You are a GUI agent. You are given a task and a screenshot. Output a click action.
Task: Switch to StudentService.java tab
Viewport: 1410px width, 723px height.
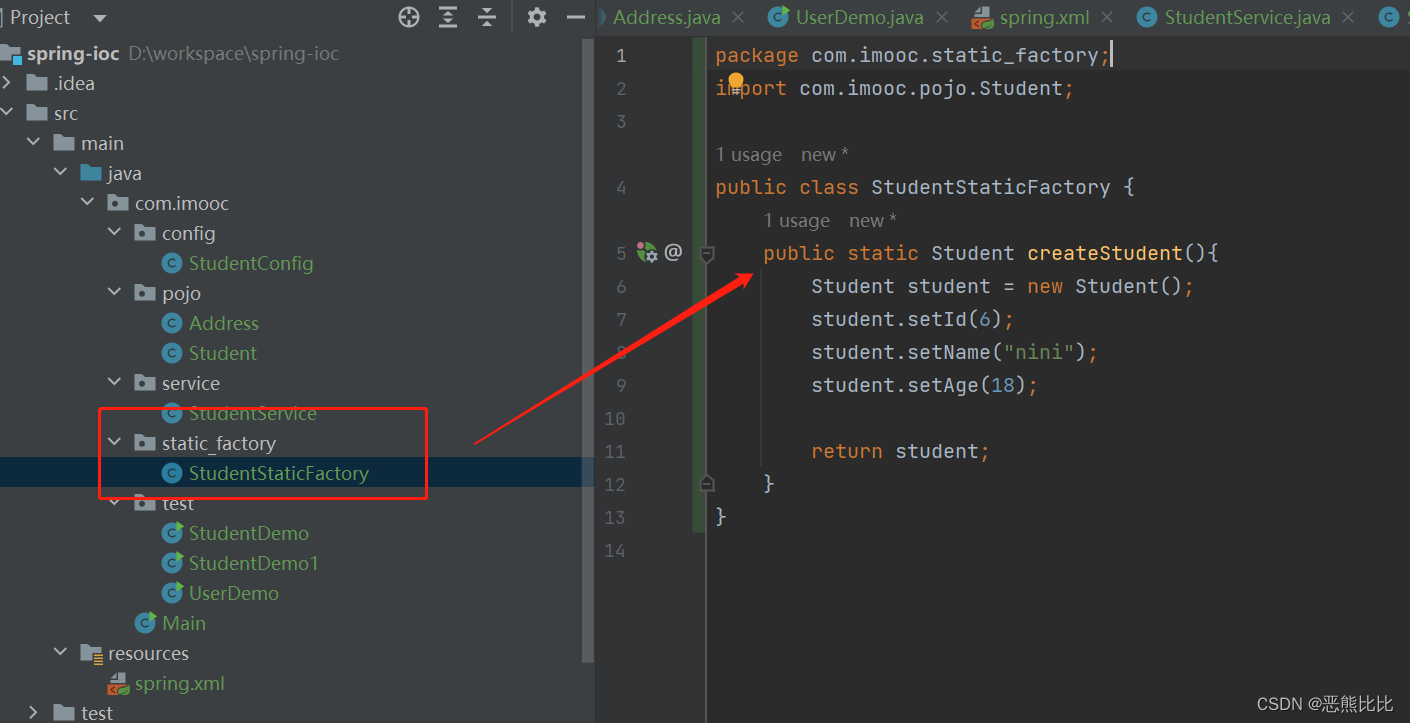(1247, 17)
